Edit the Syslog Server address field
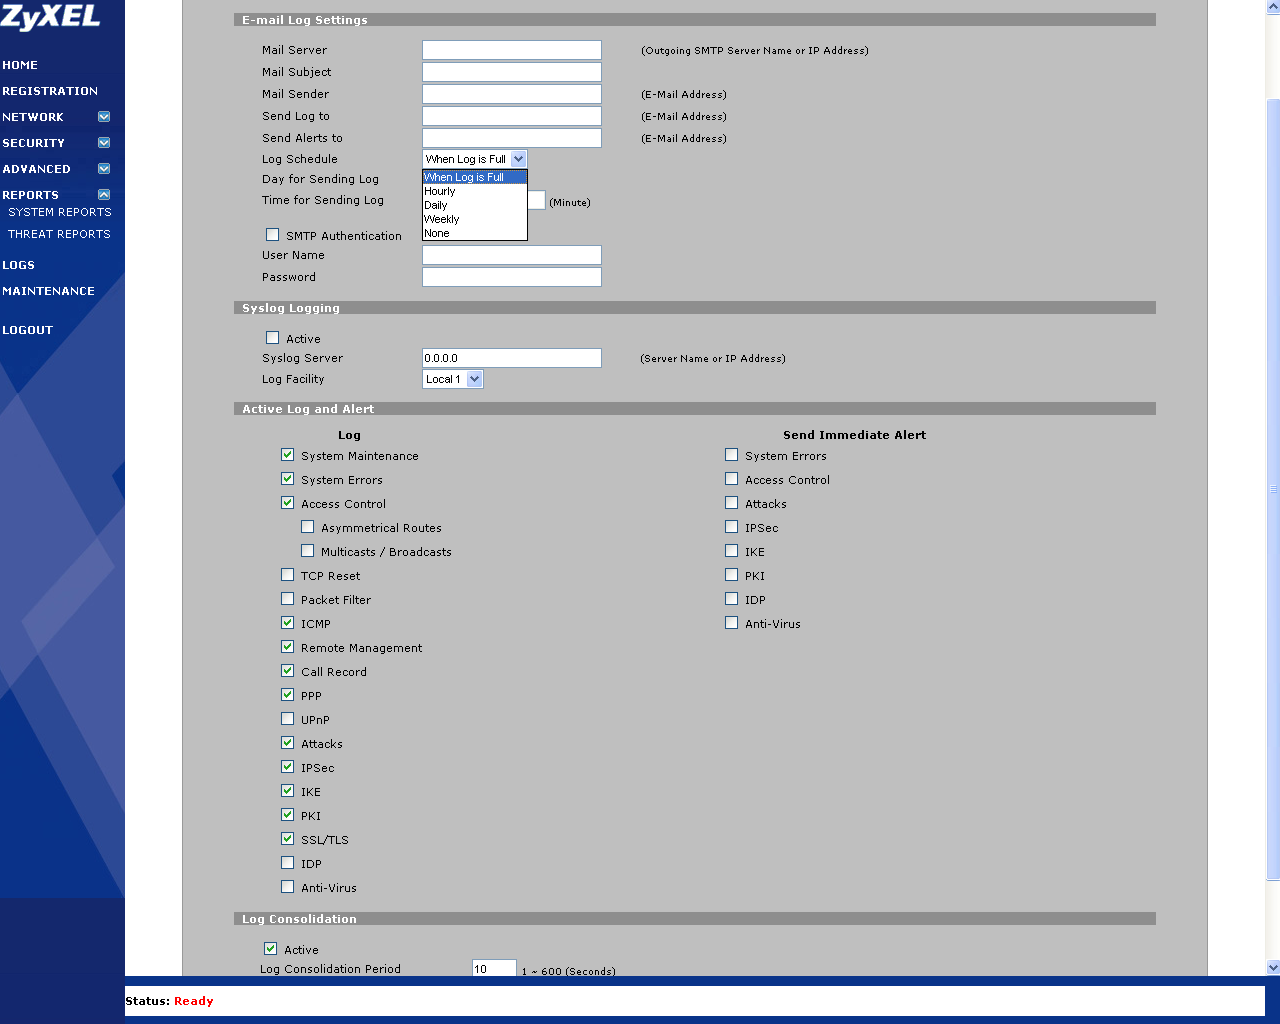Viewport: 1280px width, 1024px height. pos(512,358)
